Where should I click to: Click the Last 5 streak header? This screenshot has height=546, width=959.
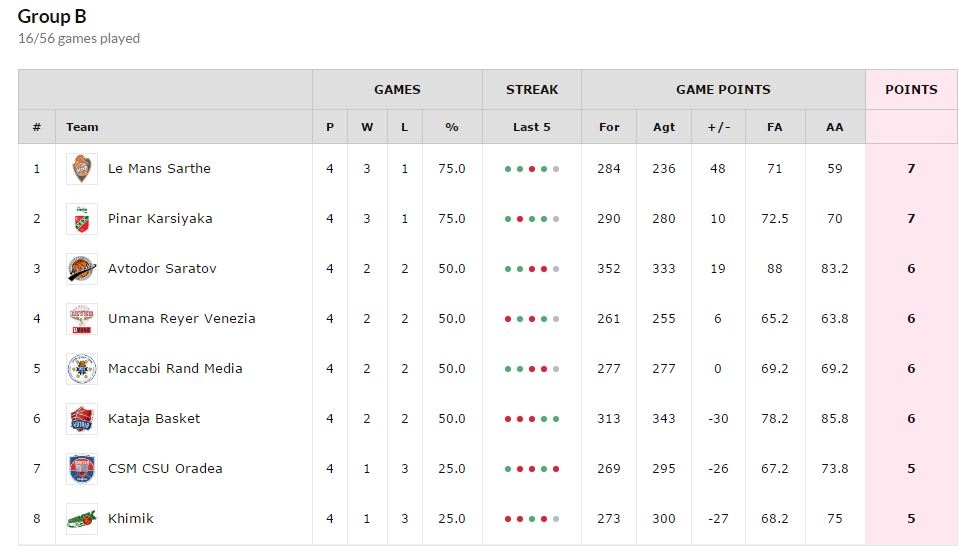[x=531, y=127]
